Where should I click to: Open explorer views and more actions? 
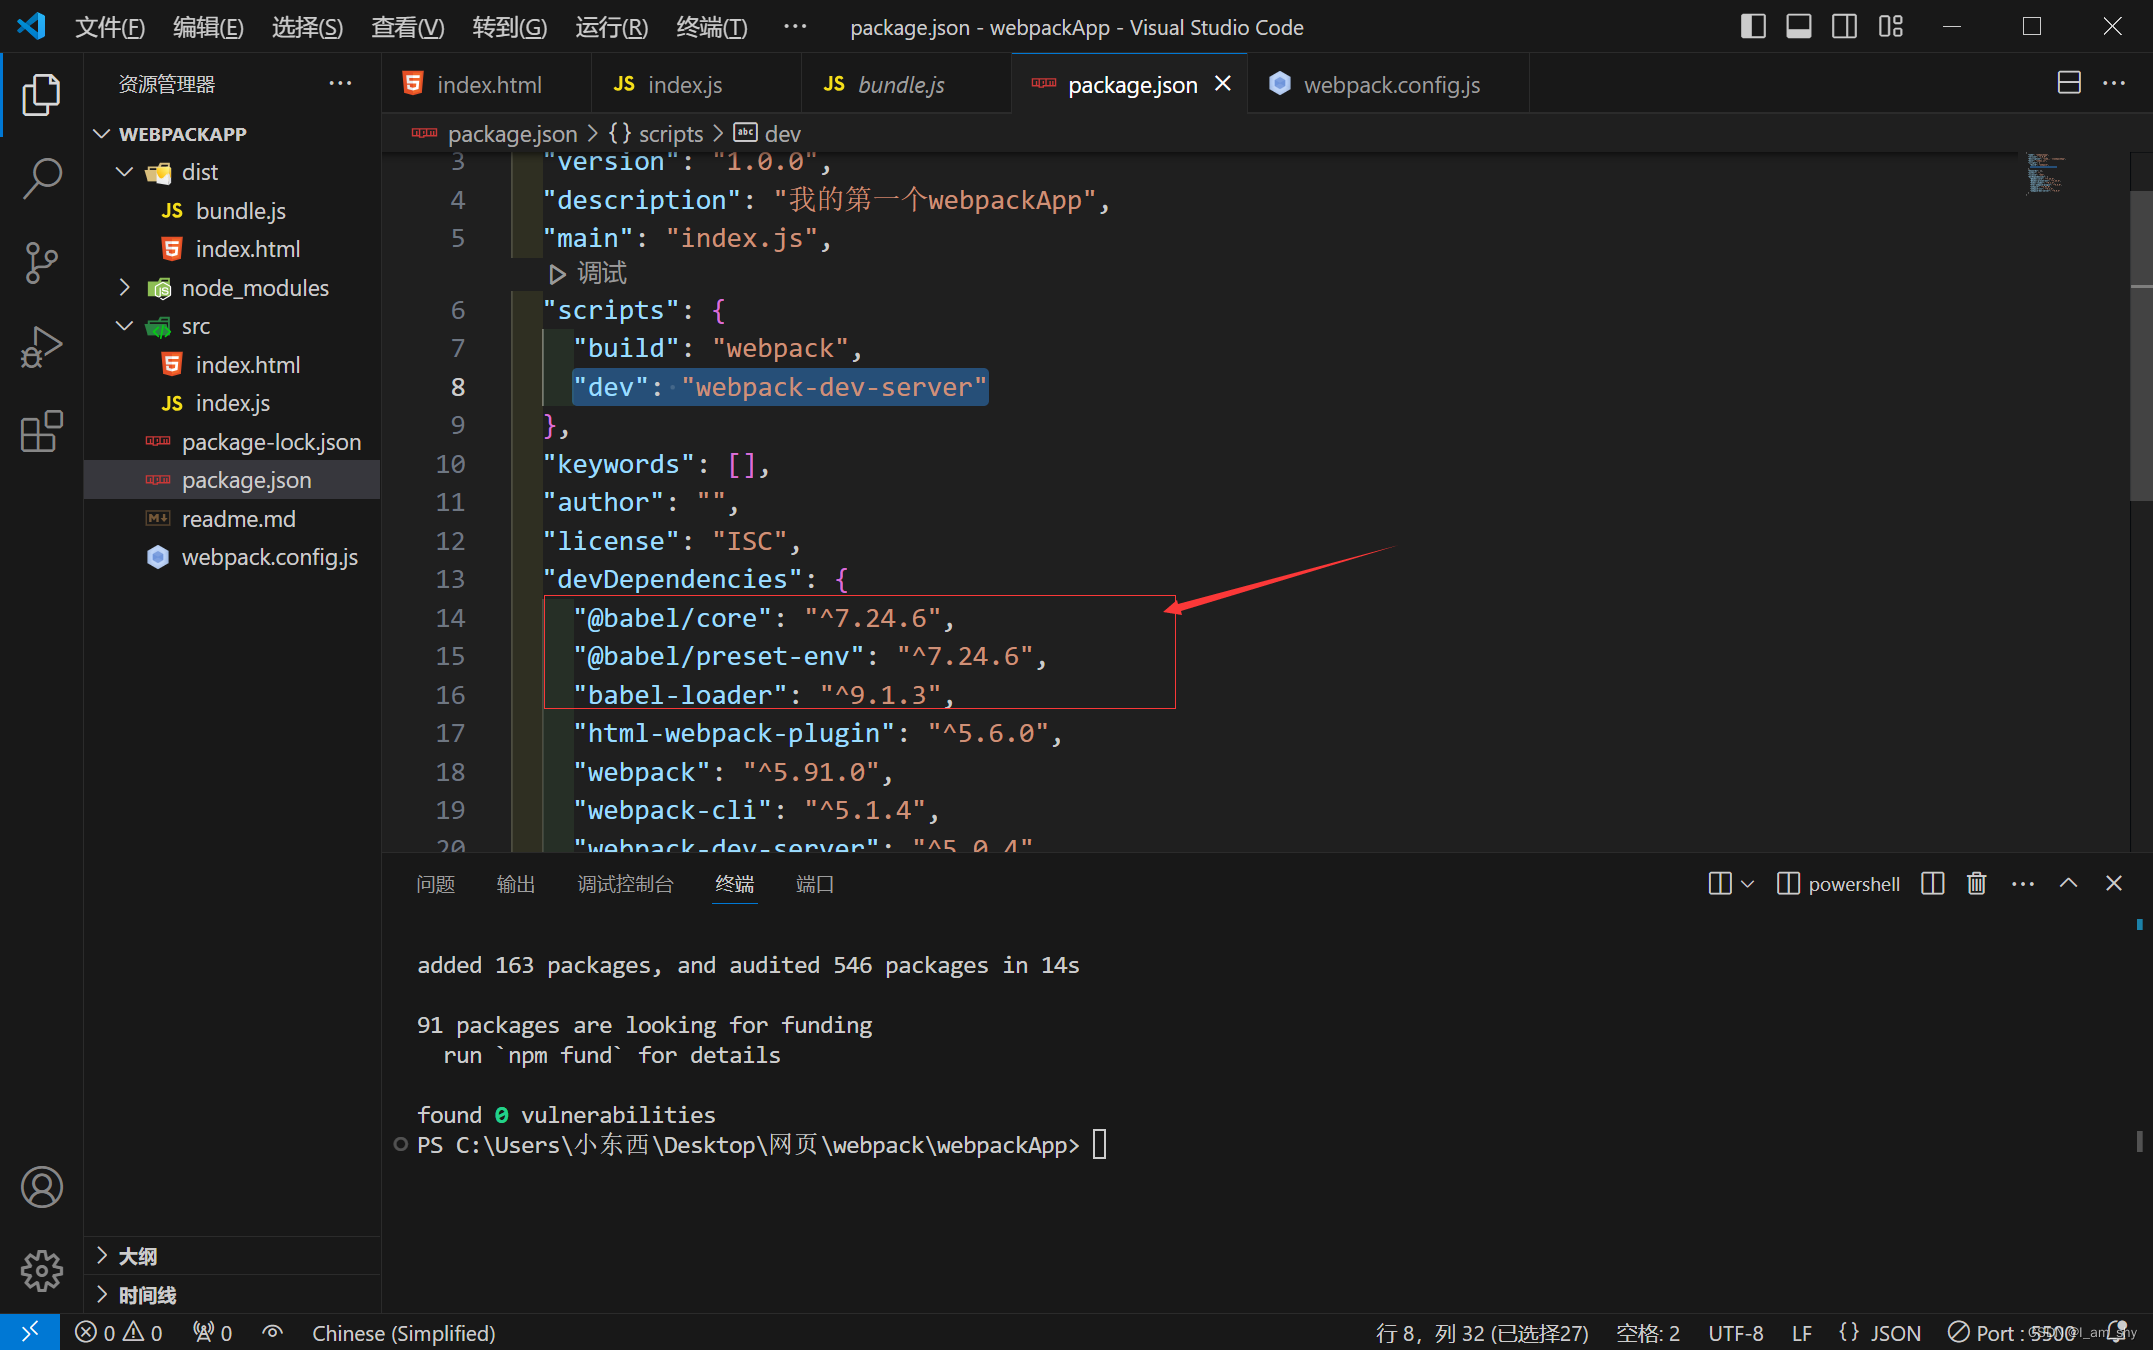[x=340, y=84]
